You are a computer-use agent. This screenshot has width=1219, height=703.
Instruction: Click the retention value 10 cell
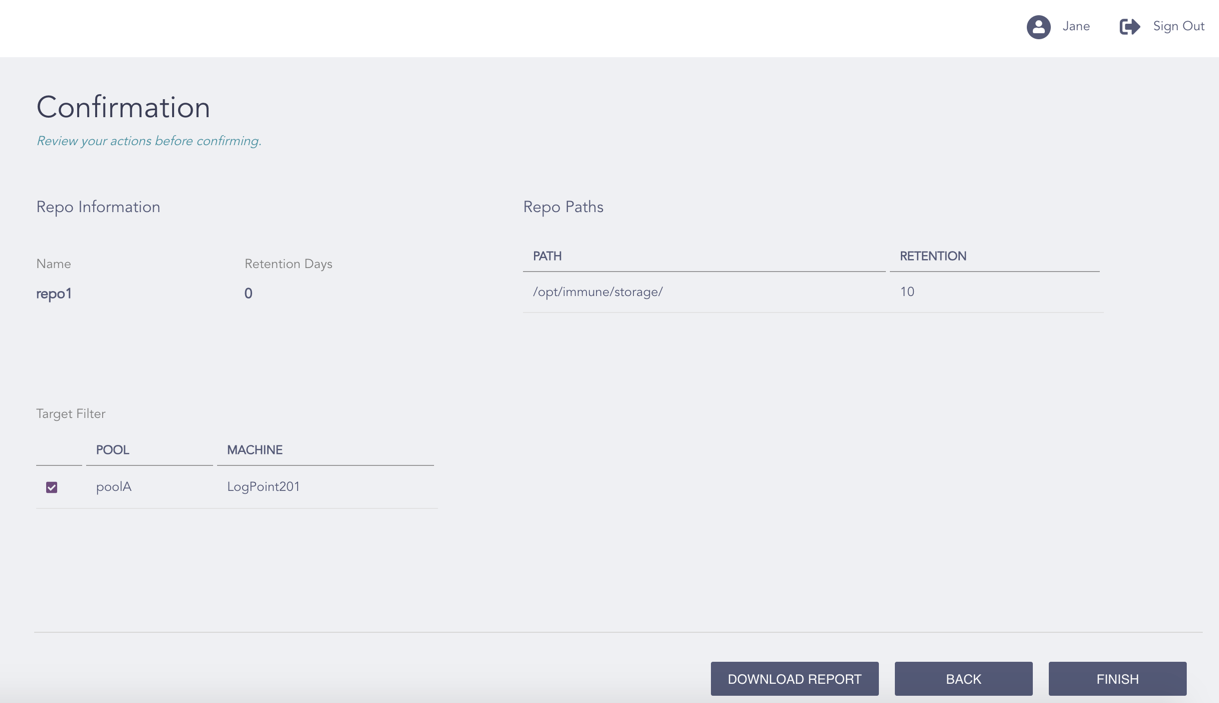pos(907,292)
